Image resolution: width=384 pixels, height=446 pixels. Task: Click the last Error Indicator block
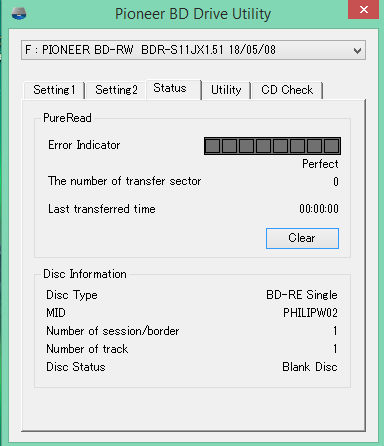coord(332,146)
